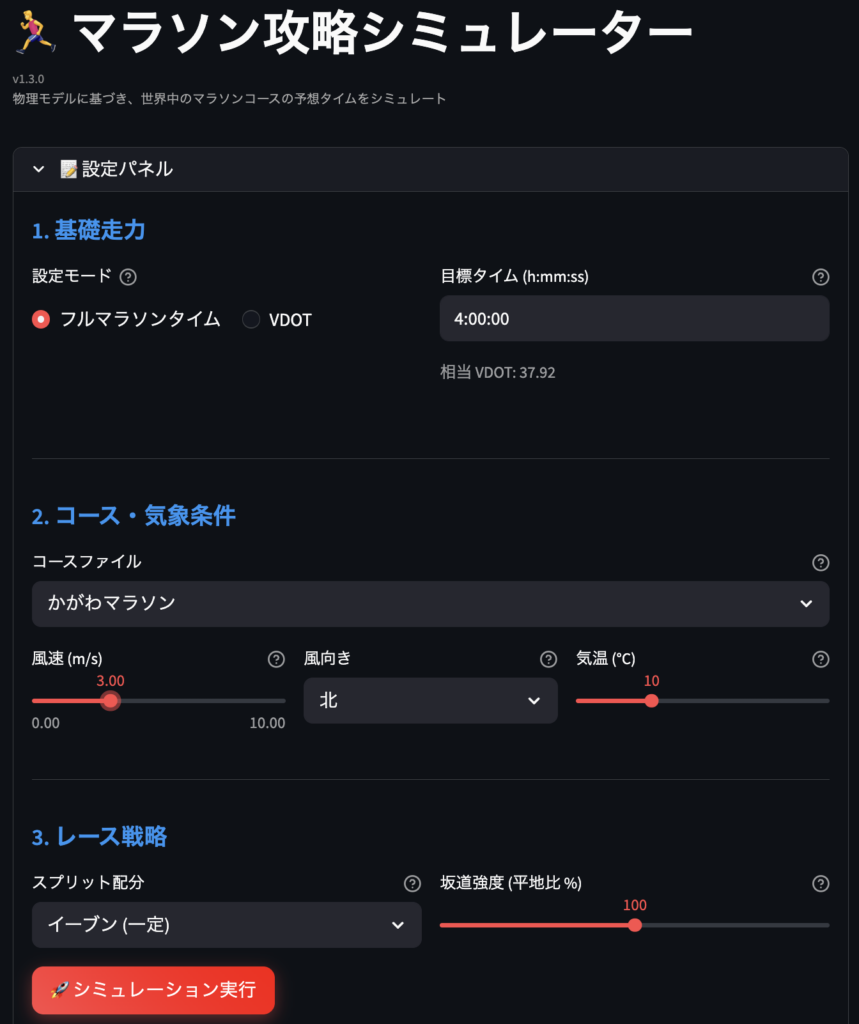This screenshot has width=859, height=1024.
Task: Open the スプリット配分 dropdown
Action: point(226,925)
